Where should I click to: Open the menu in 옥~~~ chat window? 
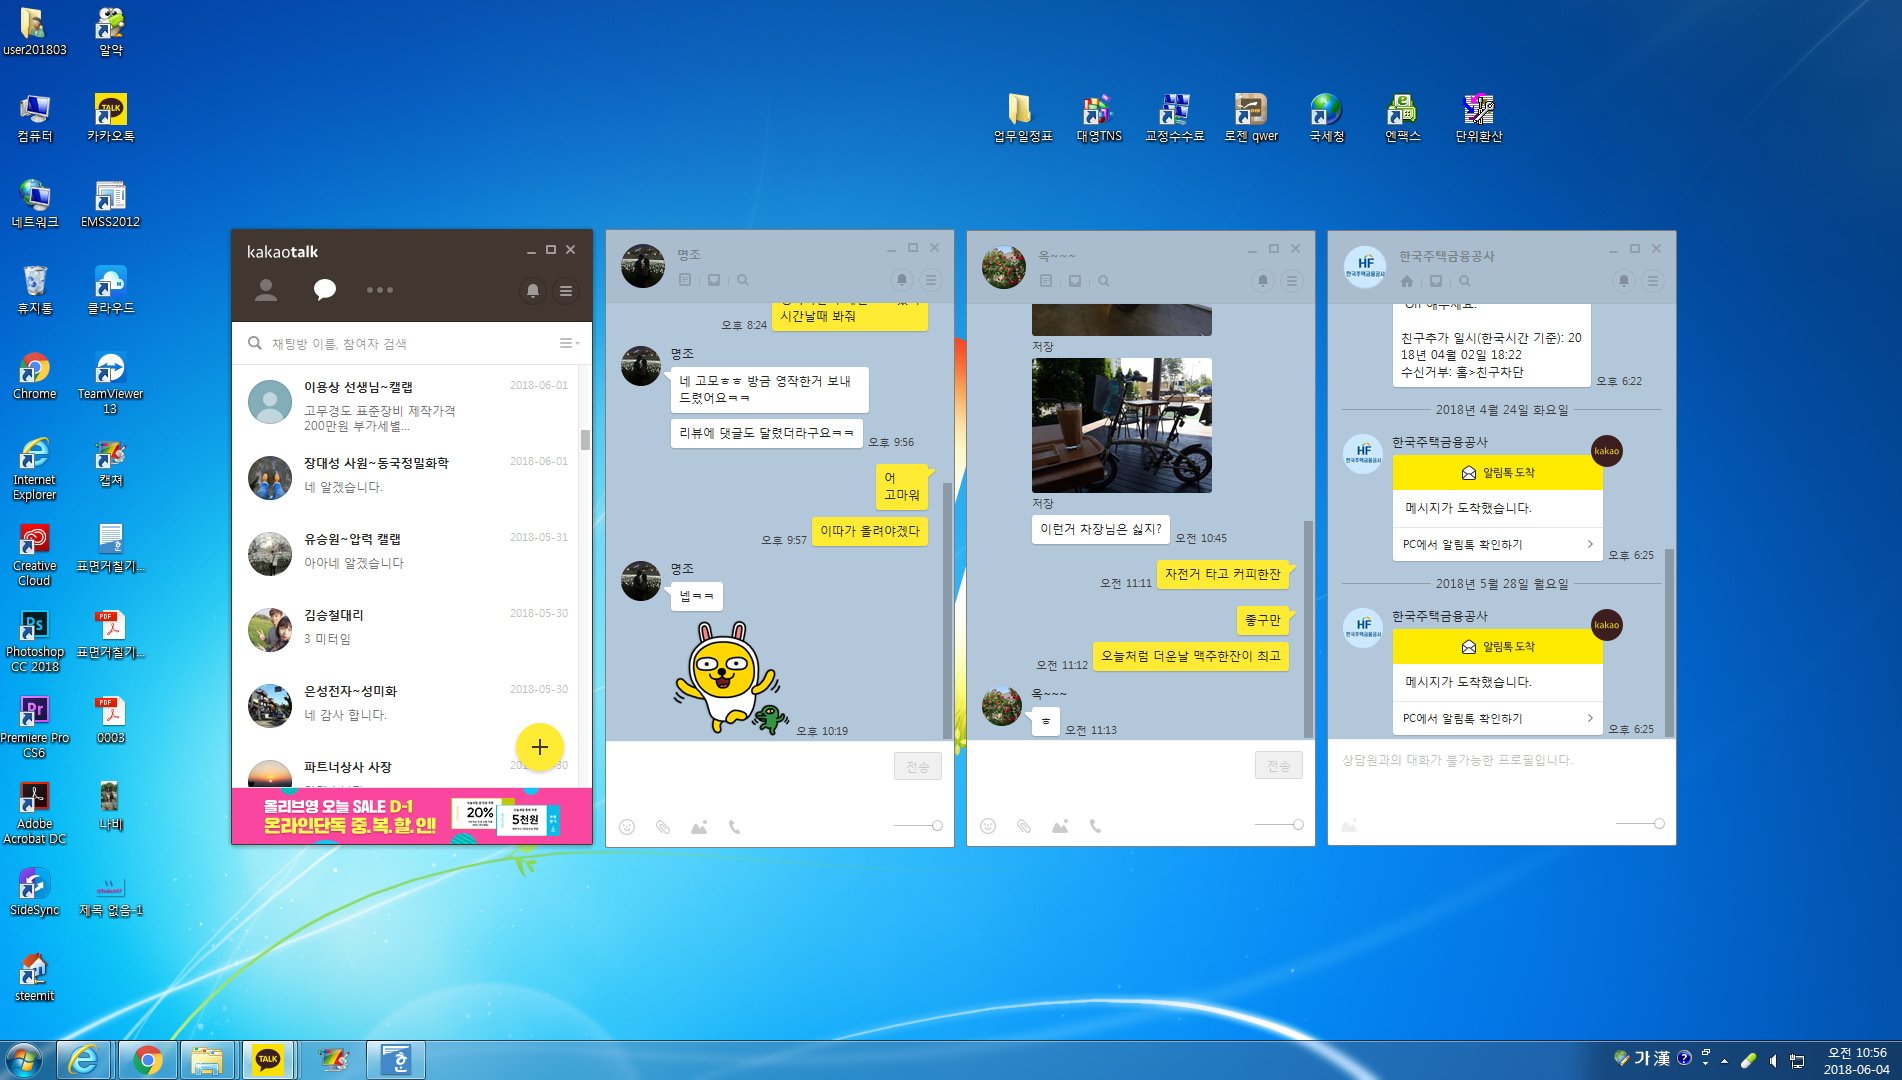coord(1292,280)
